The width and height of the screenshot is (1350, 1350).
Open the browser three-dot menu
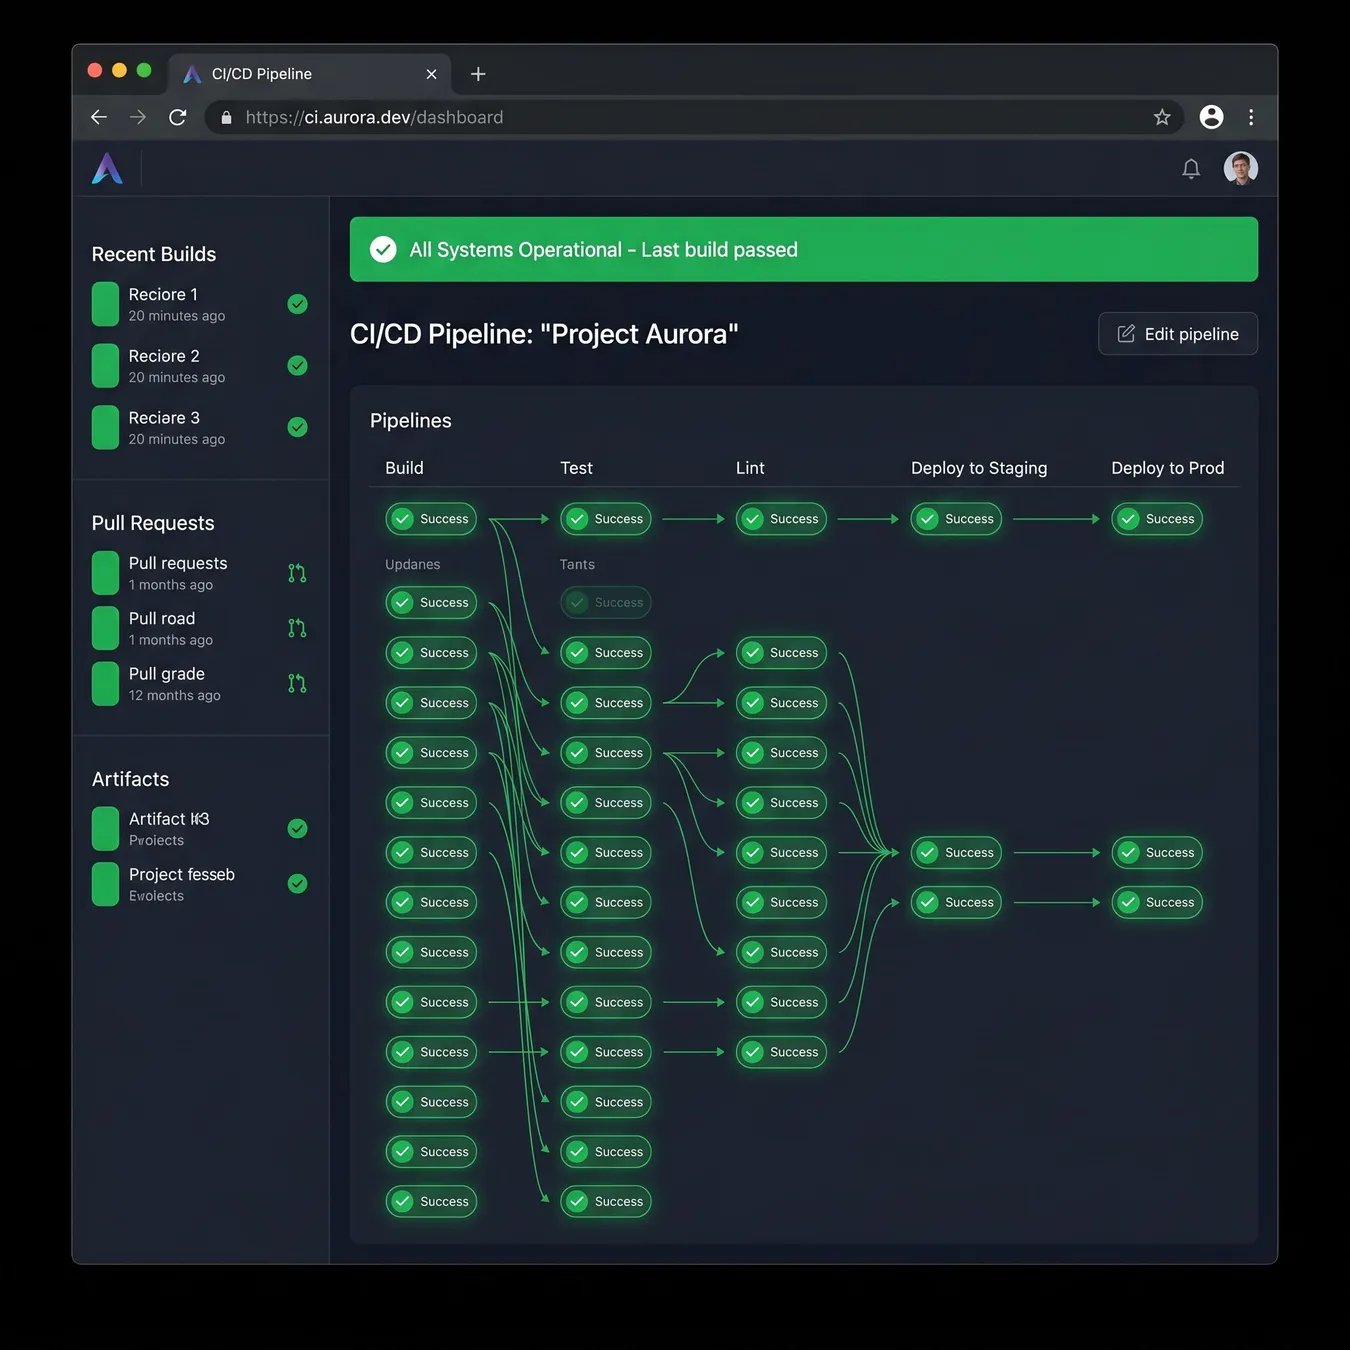pos(1251,117)
